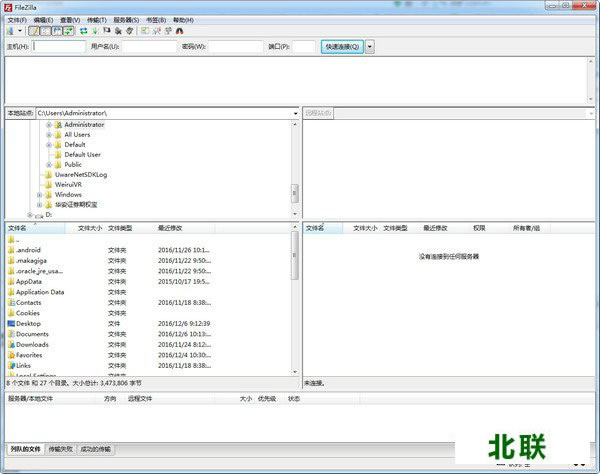Viewport: 600px width, 474px height.
Task: Select the Default User folder in tree
Action: pos(82,155)
